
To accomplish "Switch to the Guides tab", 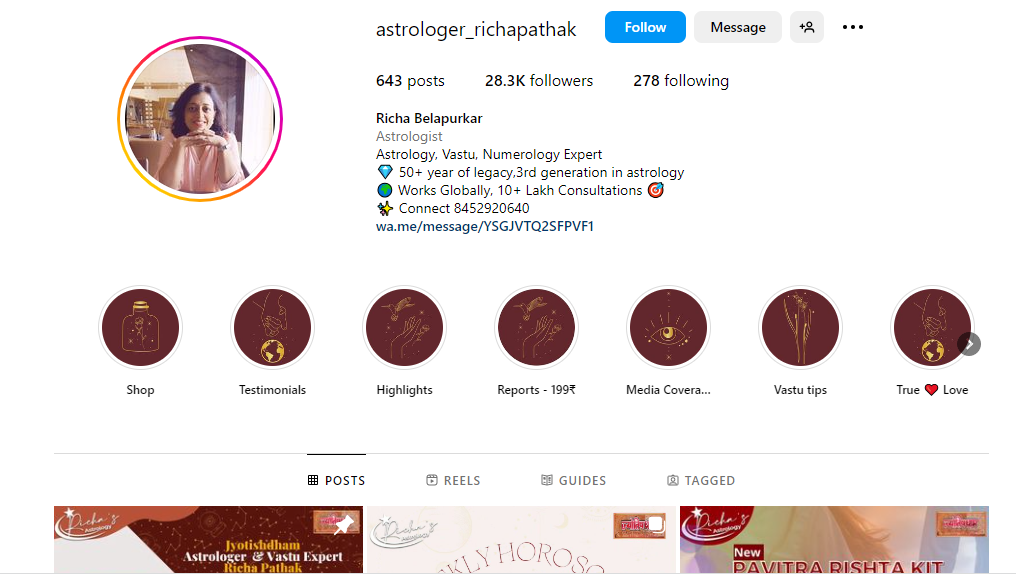I will click(x=573, y=480).
